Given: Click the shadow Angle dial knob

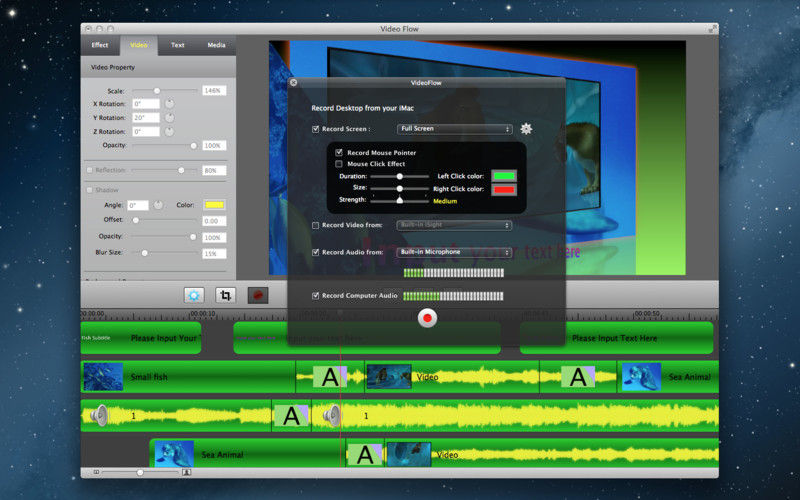Looking at the screenshot, I should [158, 205].
